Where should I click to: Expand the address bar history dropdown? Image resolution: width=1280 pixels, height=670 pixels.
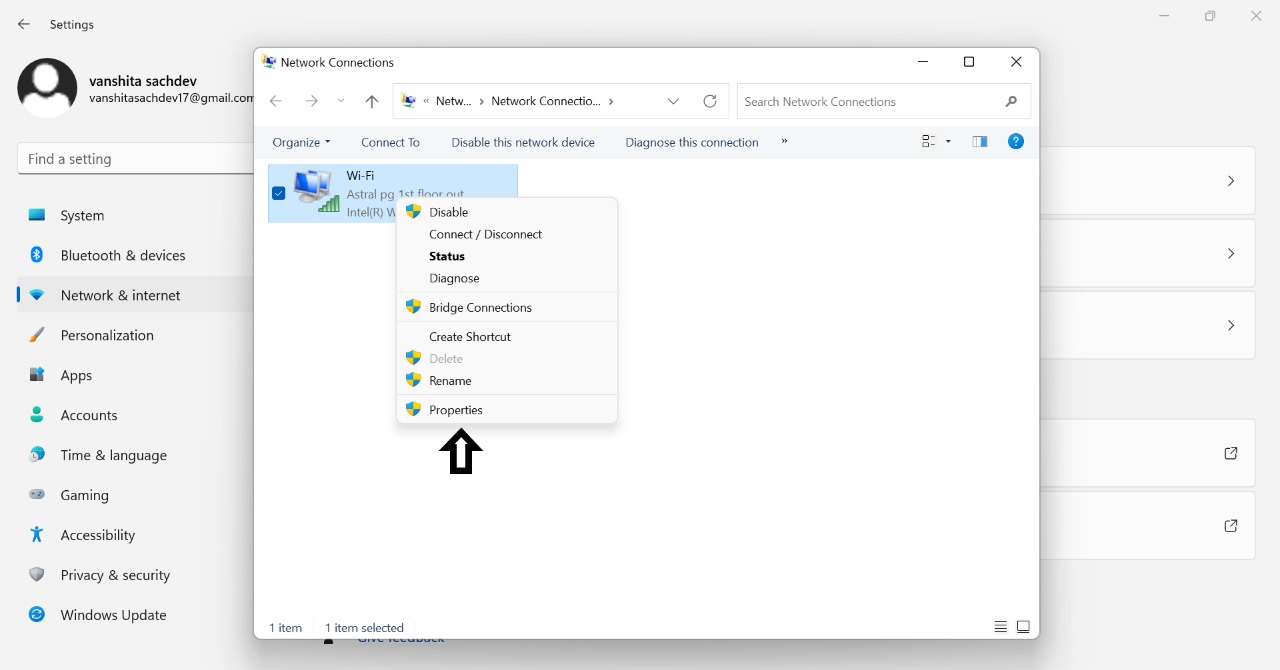[673, 101]
